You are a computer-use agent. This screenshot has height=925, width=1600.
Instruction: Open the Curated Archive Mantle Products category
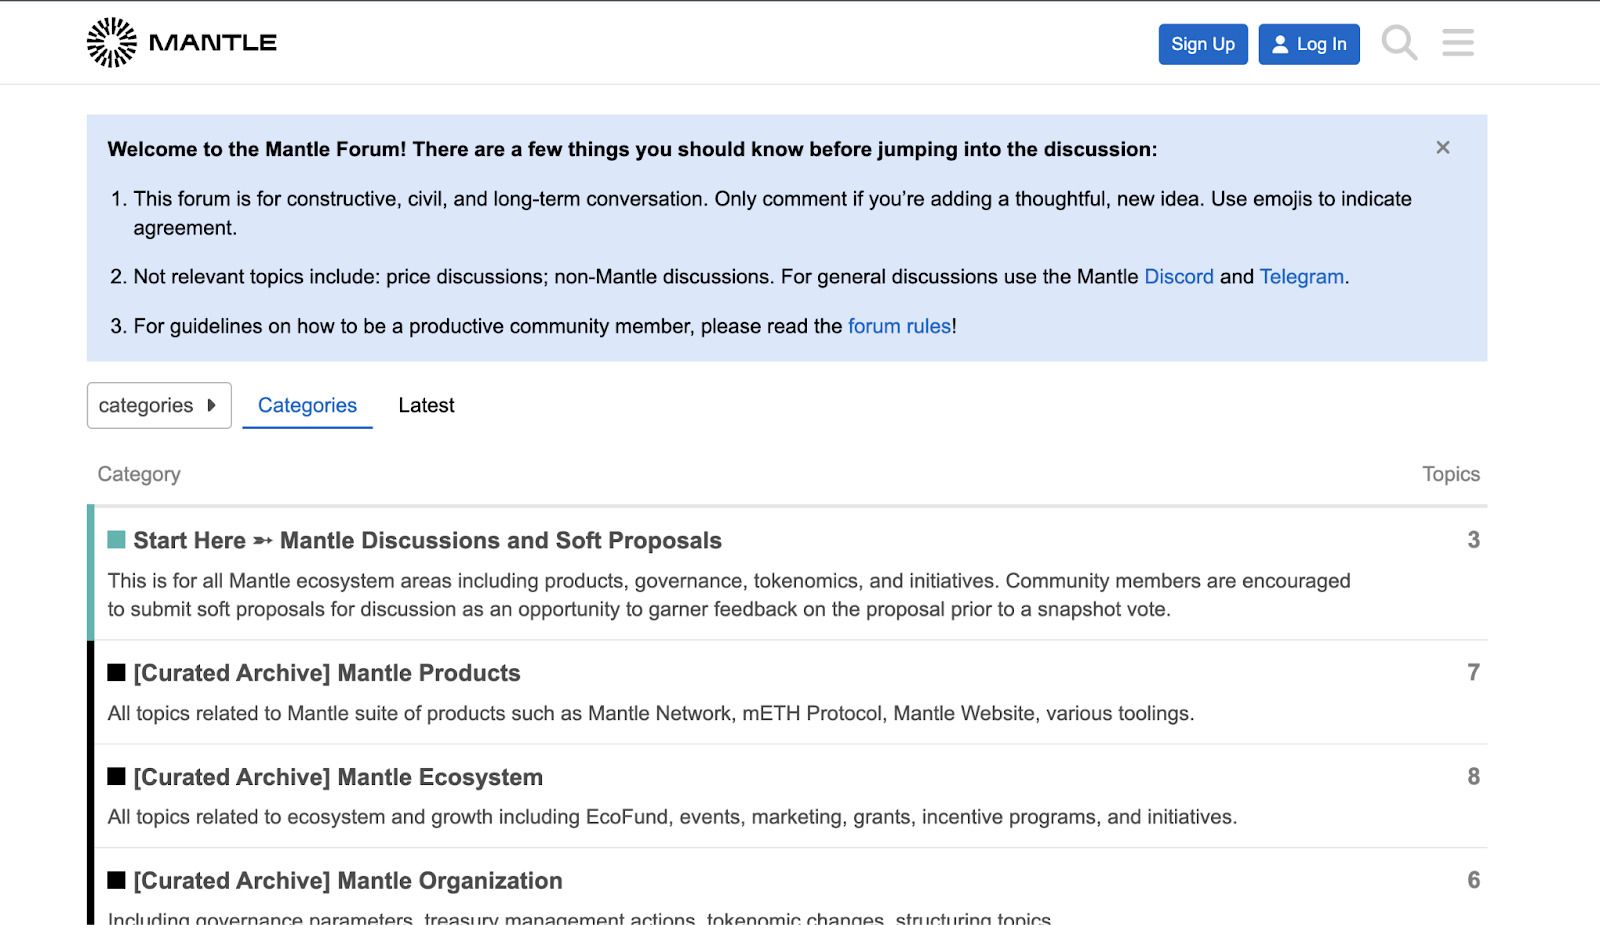[327, 673]
